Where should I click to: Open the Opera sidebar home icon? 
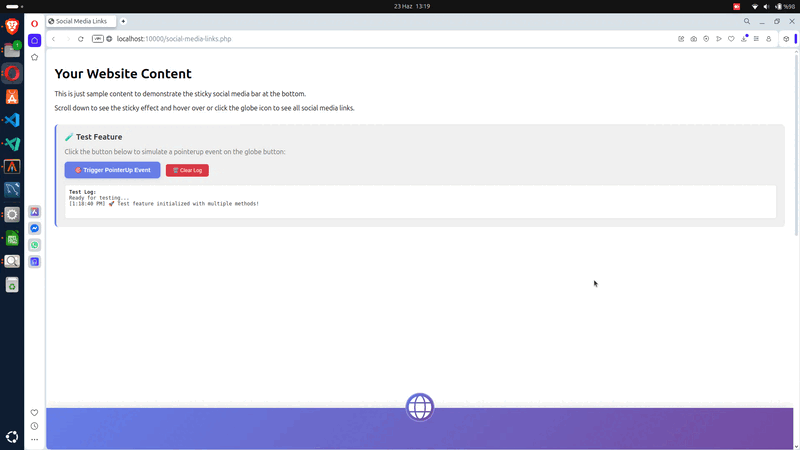tap(34, 40)
